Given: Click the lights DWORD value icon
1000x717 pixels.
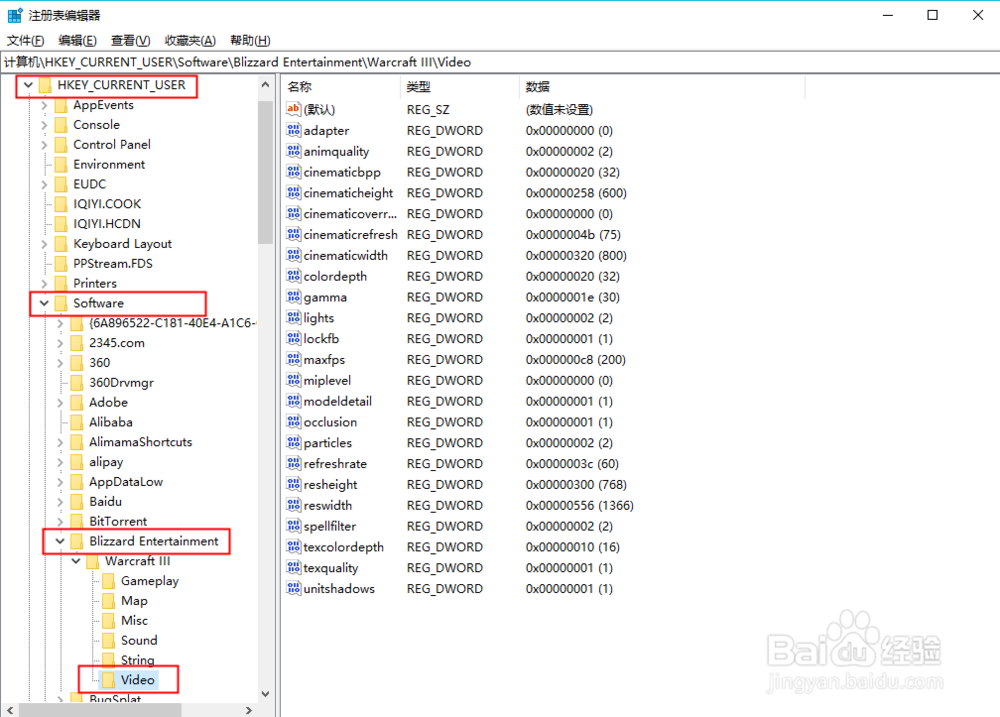Looking at the screenshot, I should point(293,318).
